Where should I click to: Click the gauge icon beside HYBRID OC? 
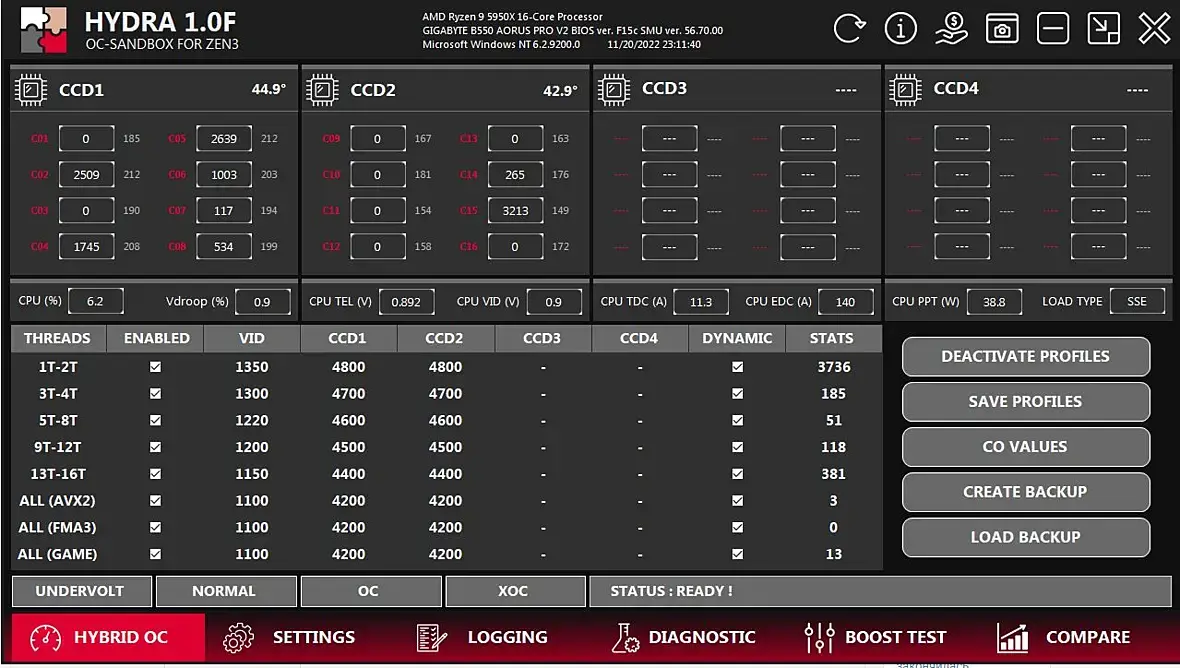click(46, 639)
